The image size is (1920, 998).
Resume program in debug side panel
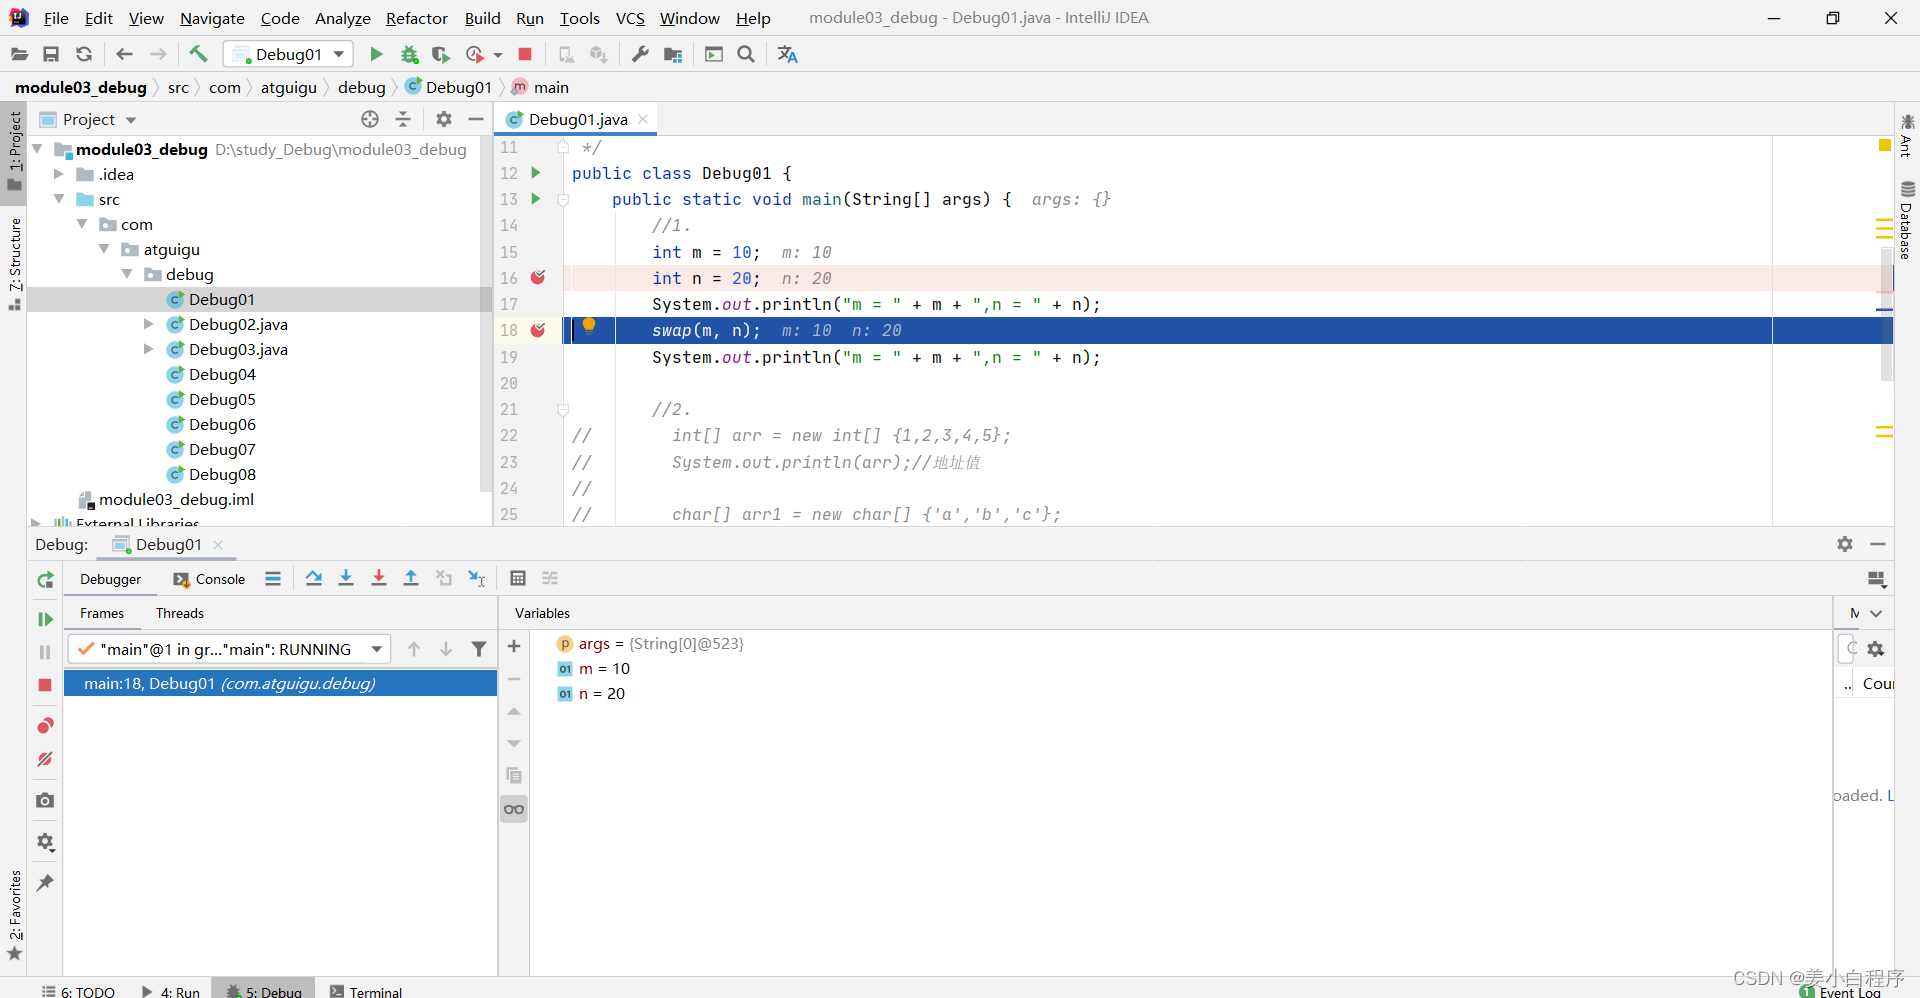click(45, 619)
